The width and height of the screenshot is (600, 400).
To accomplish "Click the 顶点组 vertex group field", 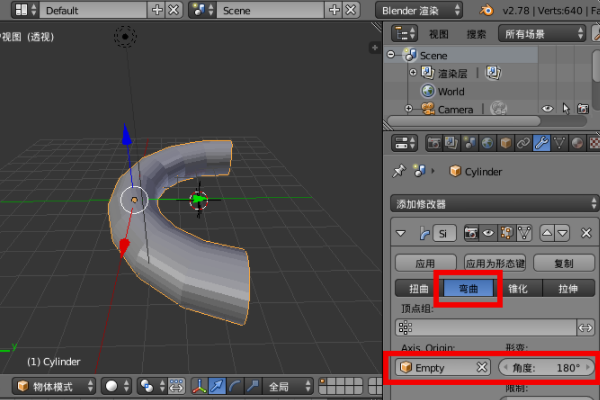I will tap(486, 328).
